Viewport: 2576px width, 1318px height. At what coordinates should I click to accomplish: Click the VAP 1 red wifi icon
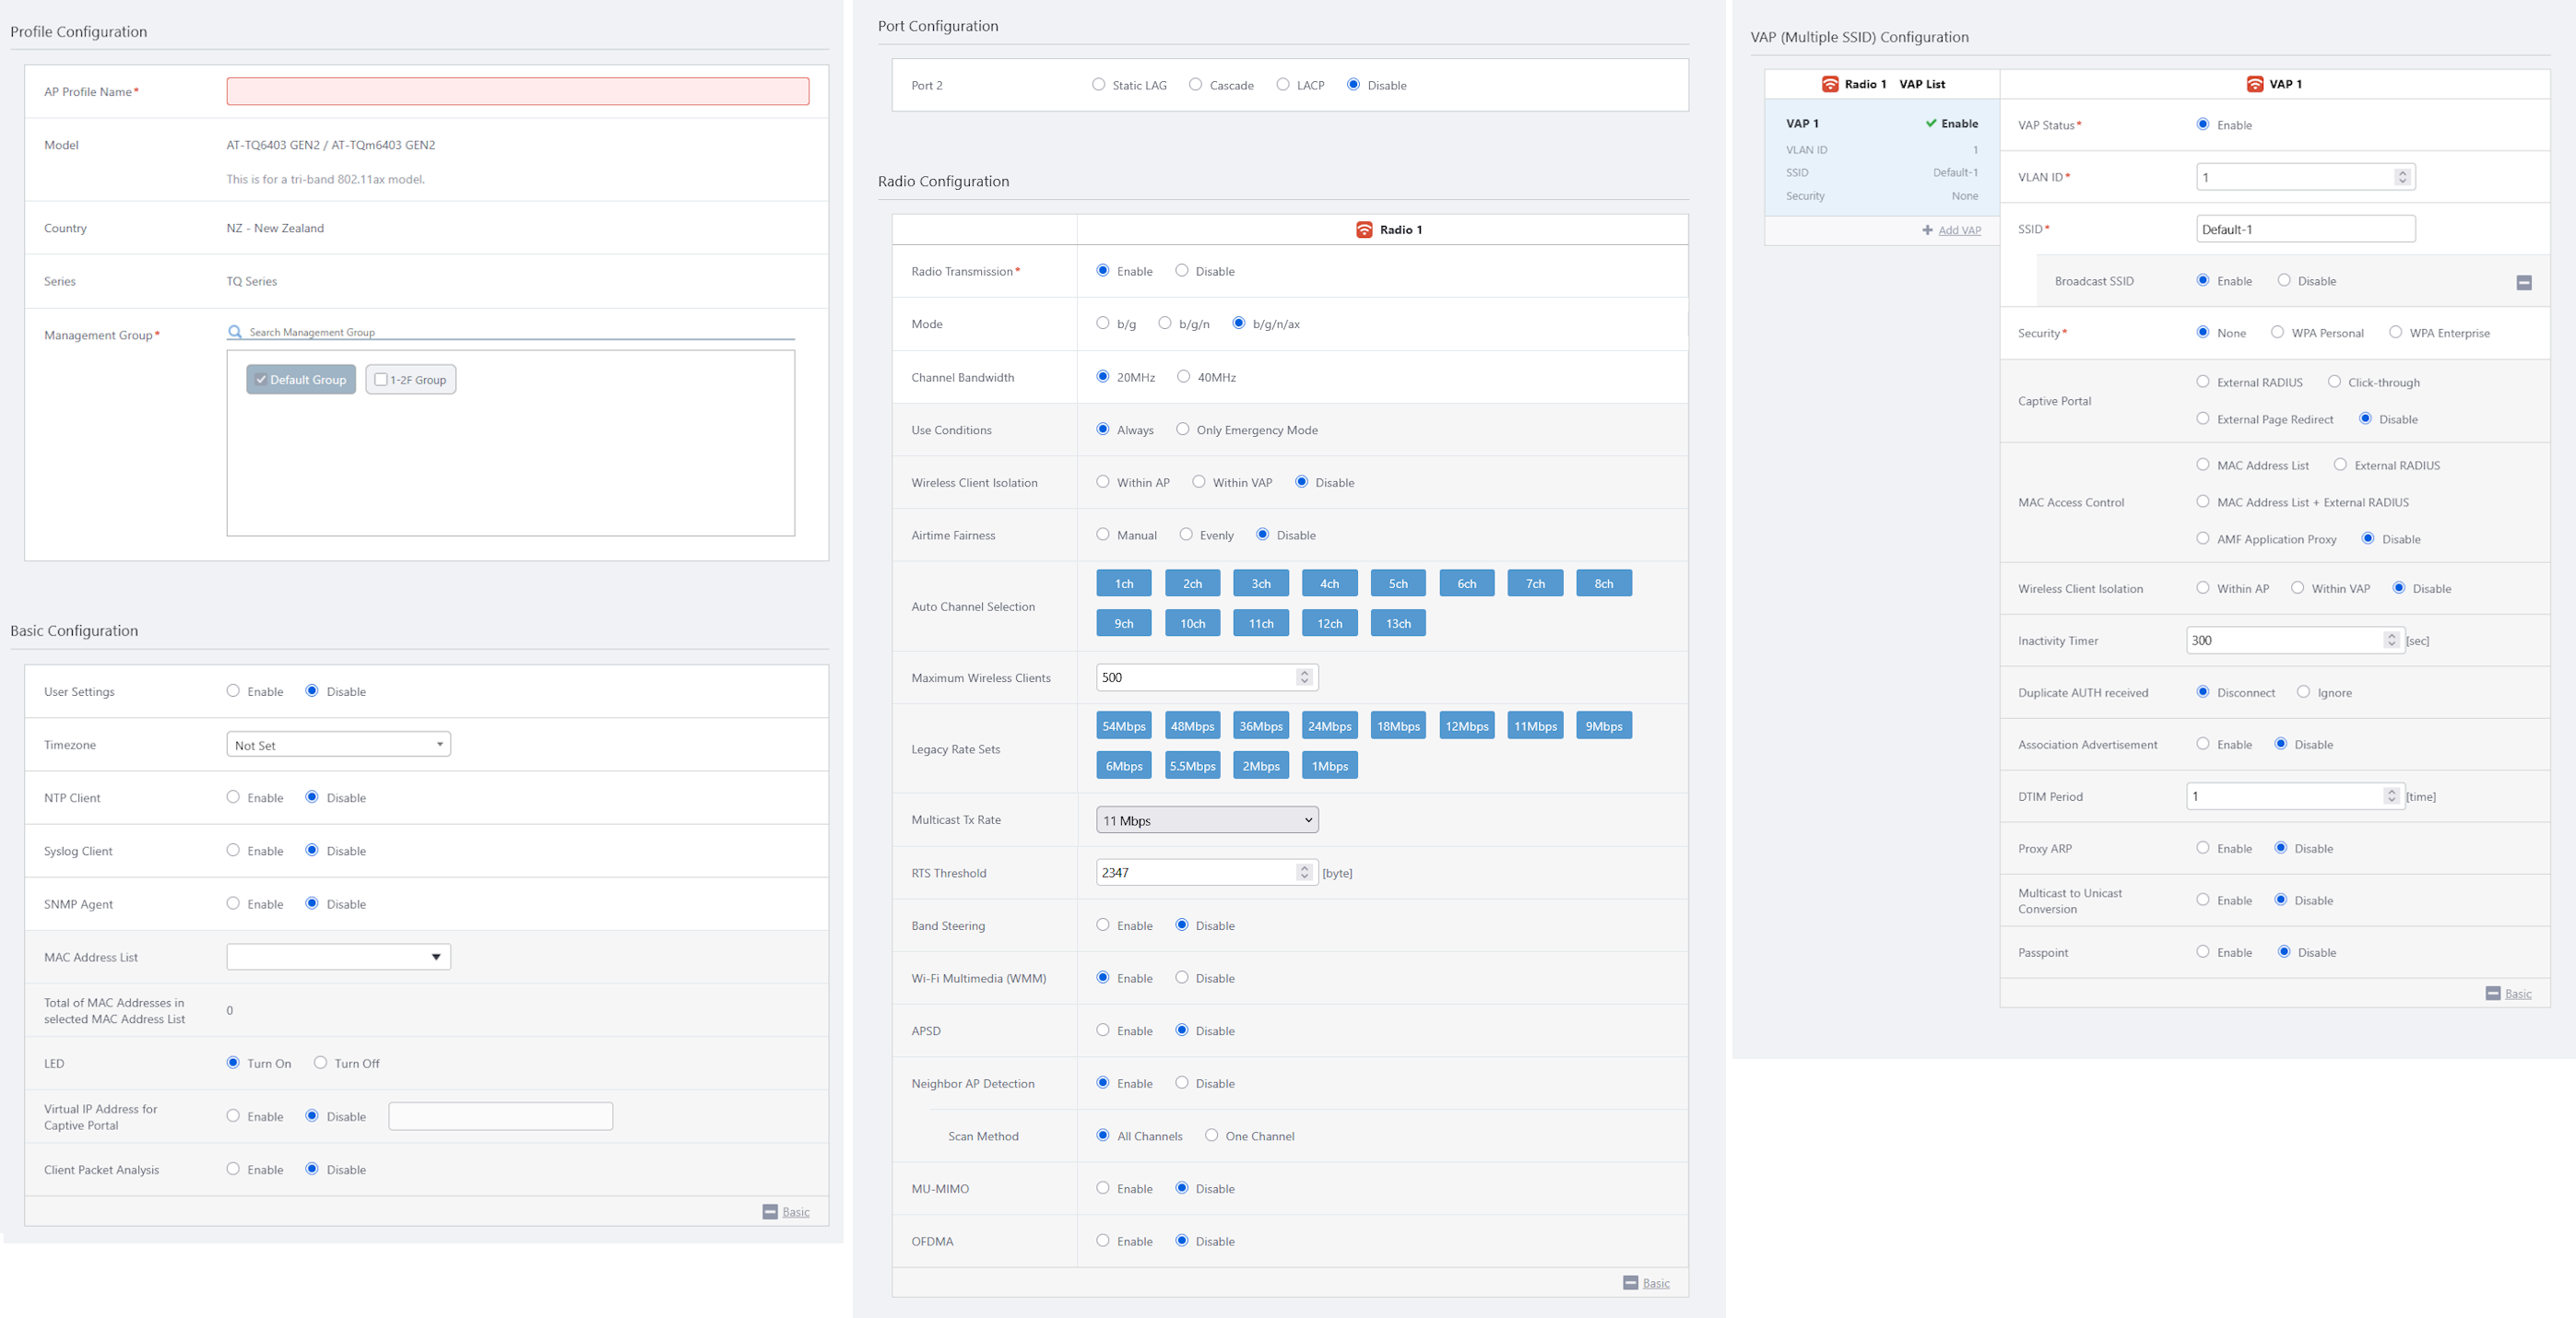coord(2255,84)
